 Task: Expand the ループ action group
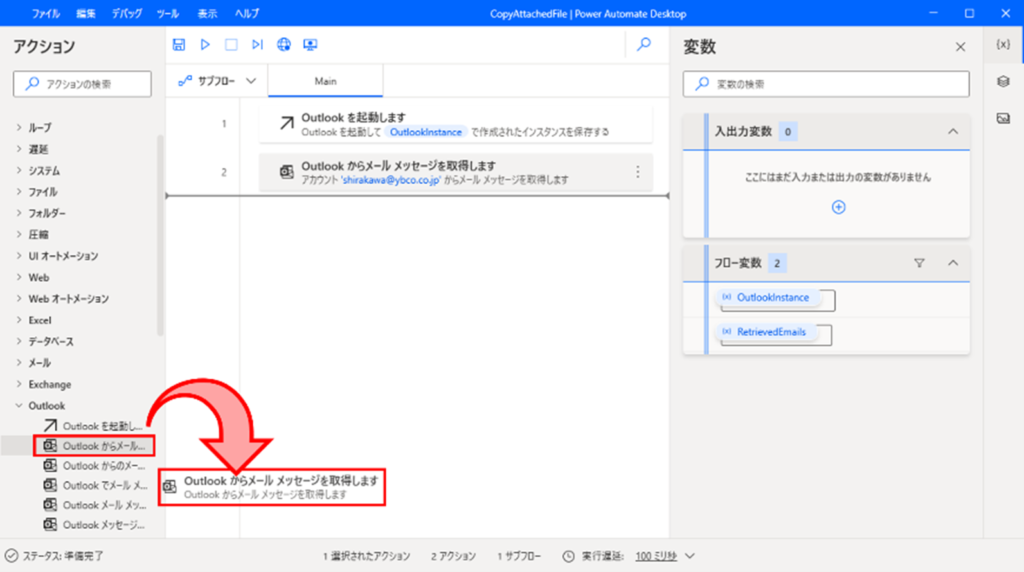[19, 128]
